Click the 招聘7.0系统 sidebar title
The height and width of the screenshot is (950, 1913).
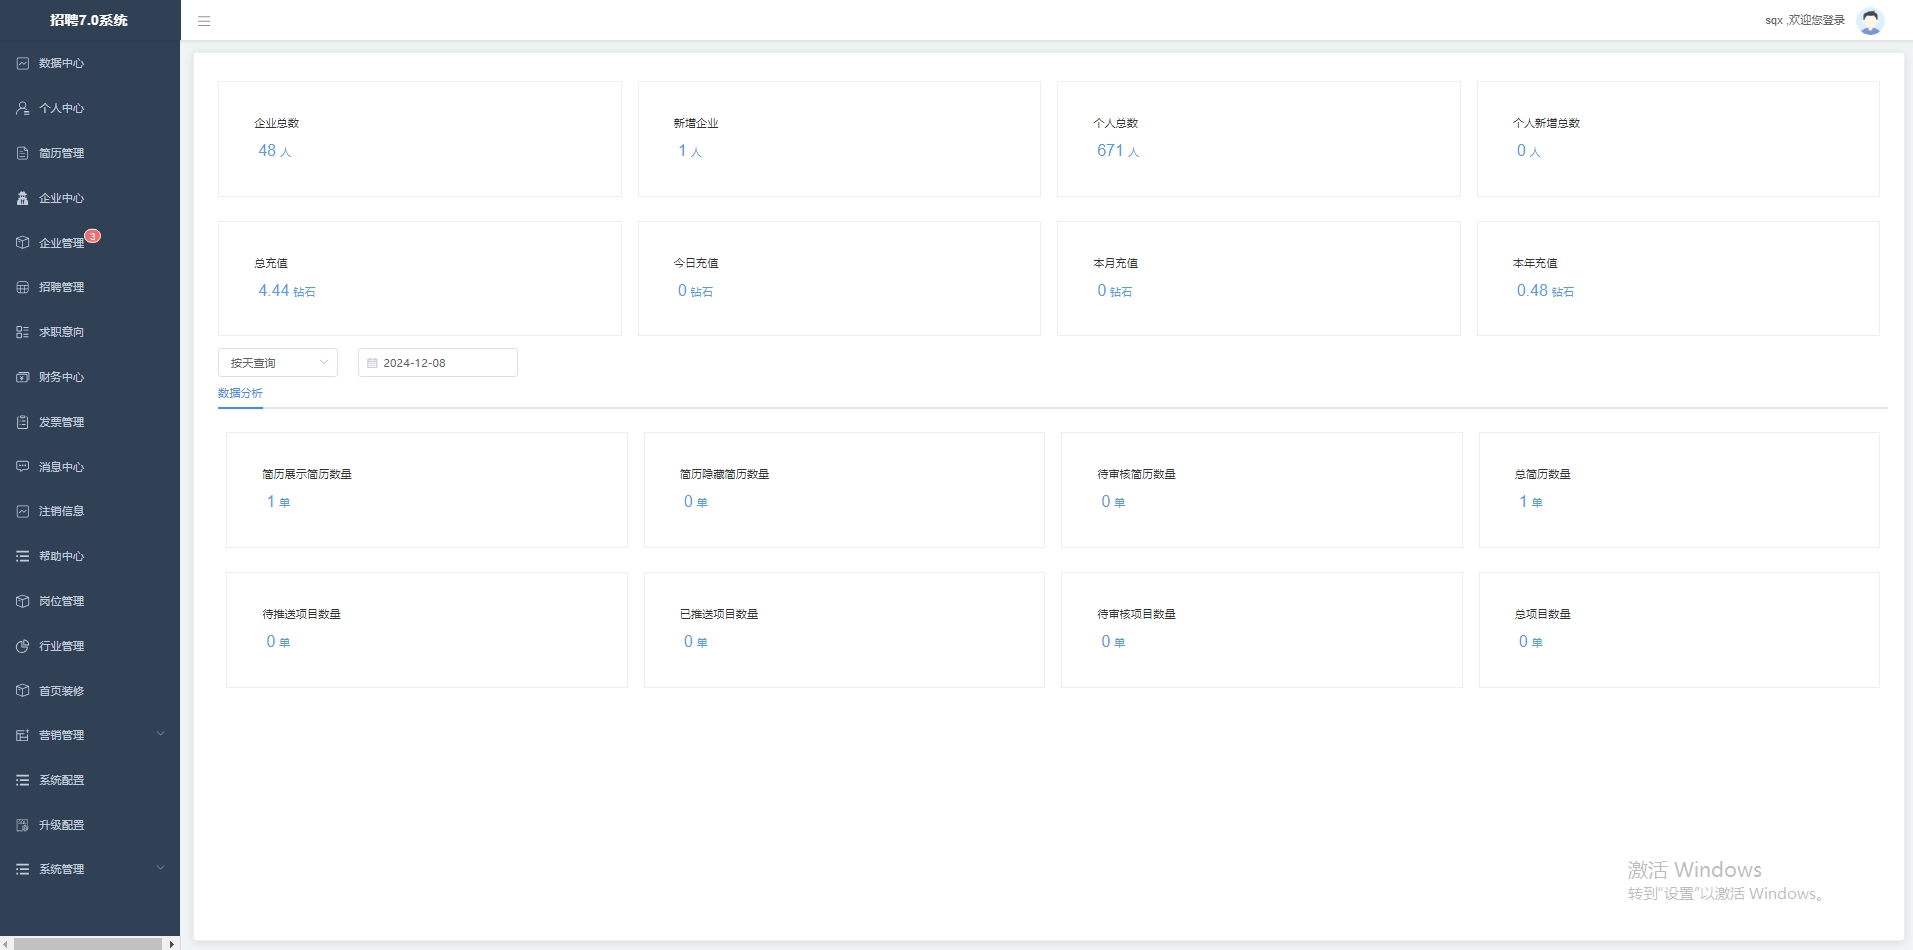(x=89, y=20)
